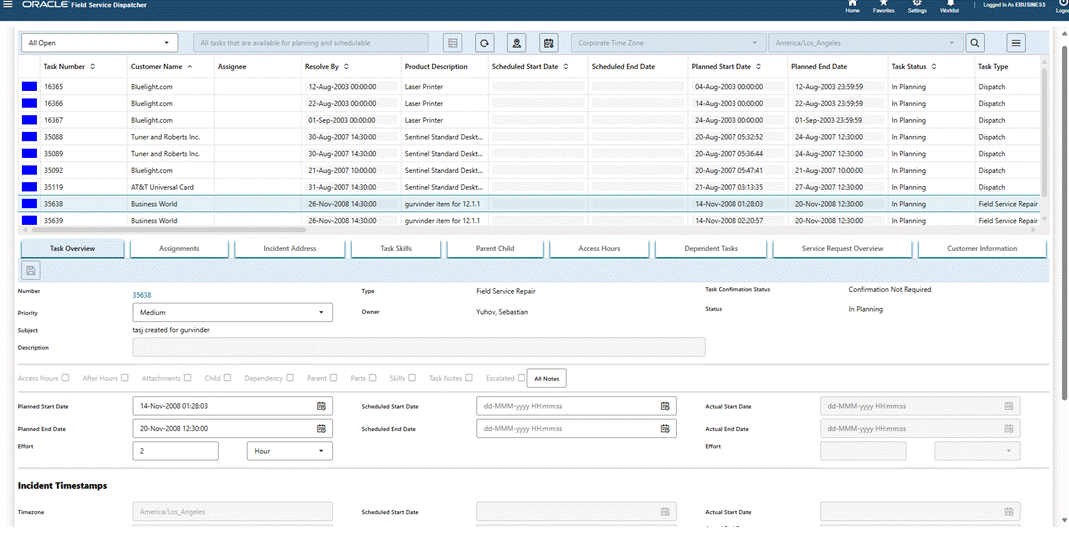The height and width of the screenshot is (540, 1069).
Task: Enable the Task Notes checkbox
Action: pyautogui.click(x=469, y=378)
